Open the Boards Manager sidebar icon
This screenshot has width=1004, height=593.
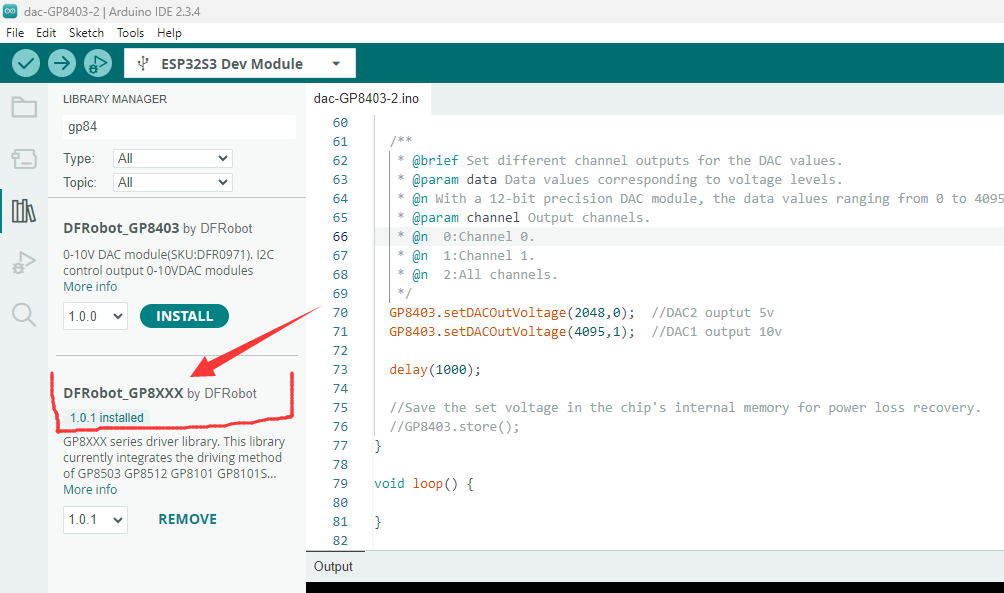click(x=24, y=159)
